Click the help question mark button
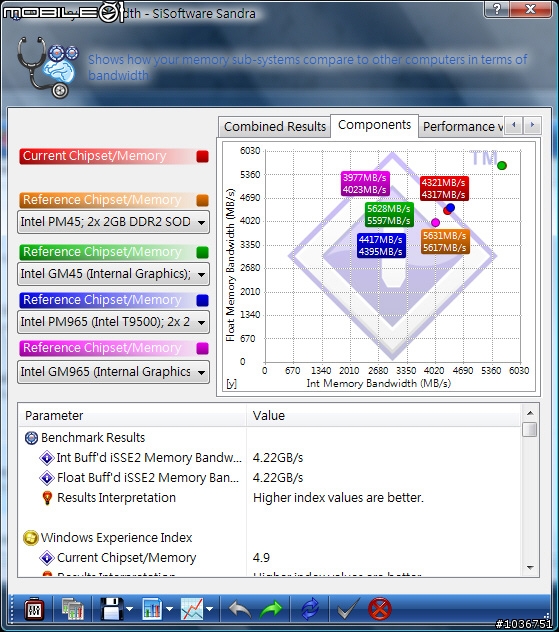The image size is (559, 632). coord(497,9)
